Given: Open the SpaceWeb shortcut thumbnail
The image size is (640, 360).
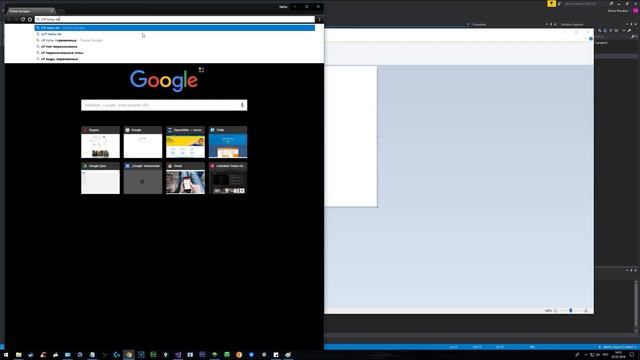Looking at the screenshot, I should [185, 142].
